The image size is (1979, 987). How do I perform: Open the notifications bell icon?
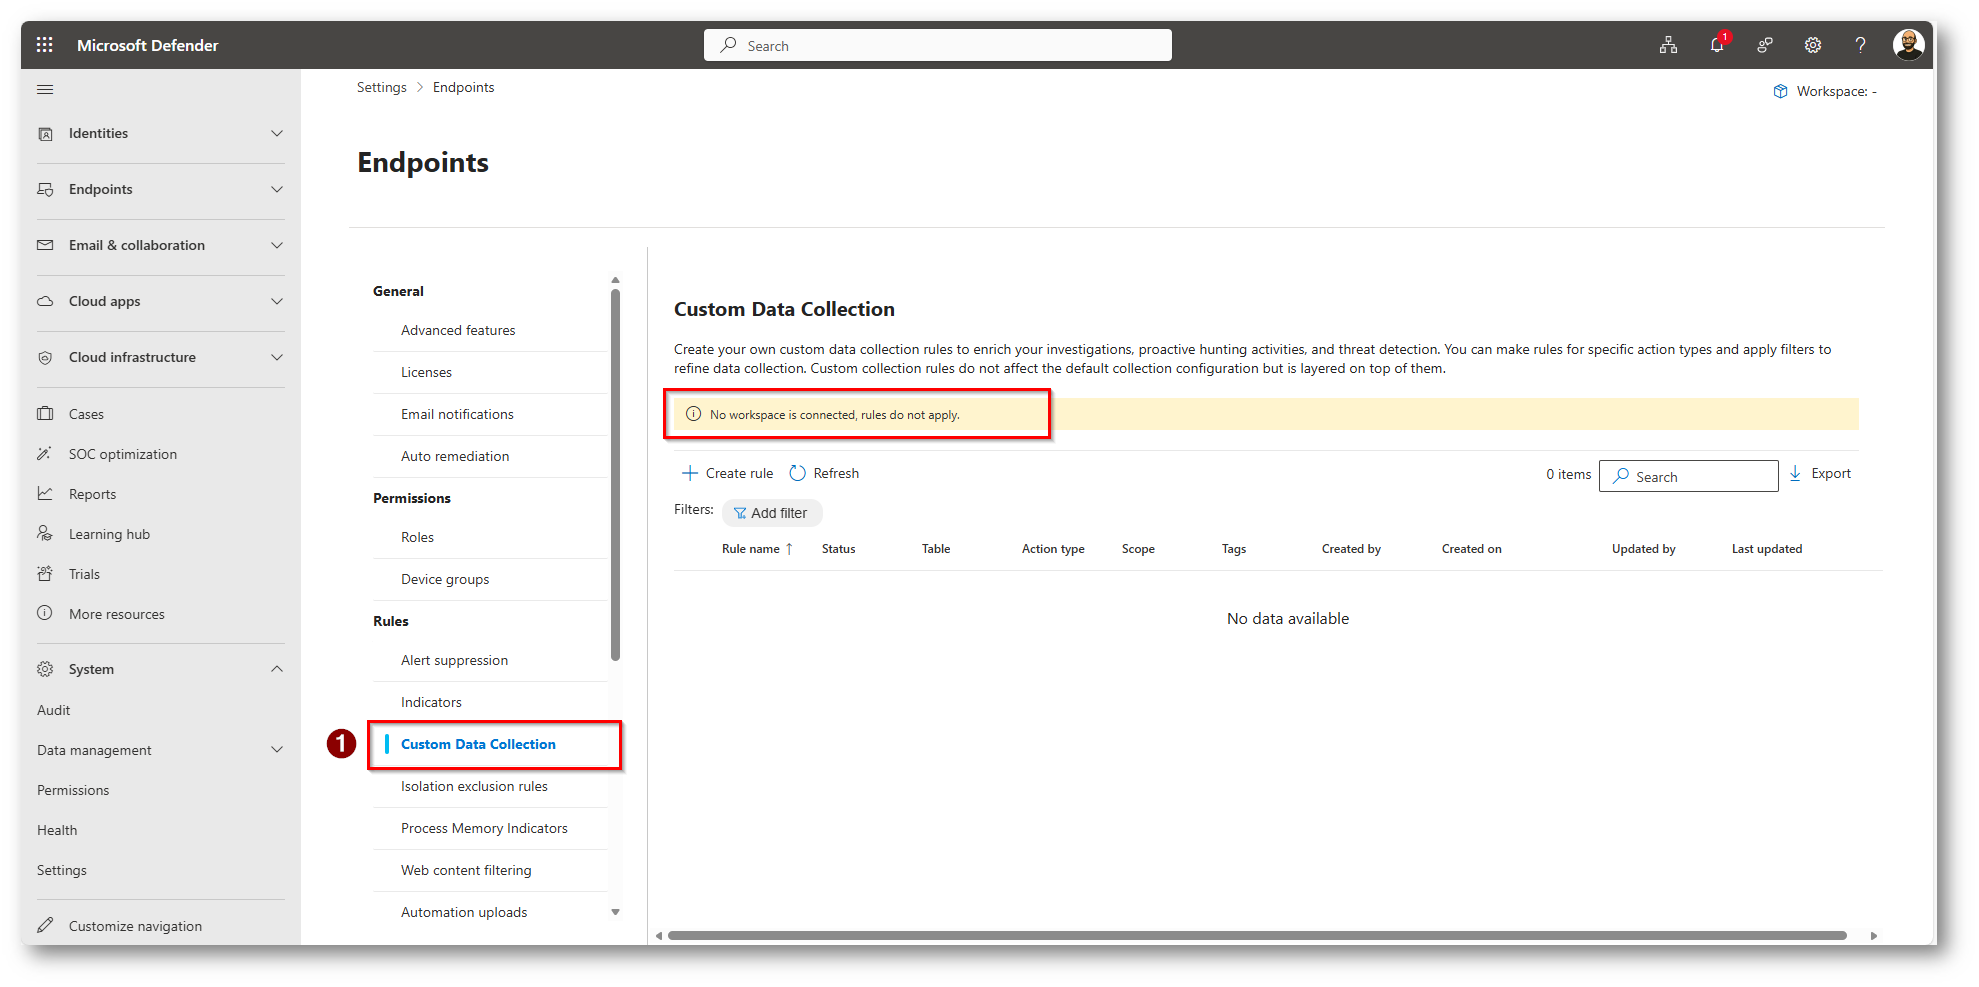(1717, 45)
